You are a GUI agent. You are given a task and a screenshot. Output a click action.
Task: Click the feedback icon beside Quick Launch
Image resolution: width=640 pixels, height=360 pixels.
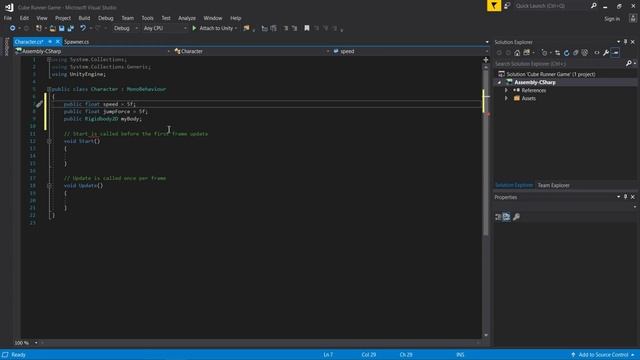(507, 6)
